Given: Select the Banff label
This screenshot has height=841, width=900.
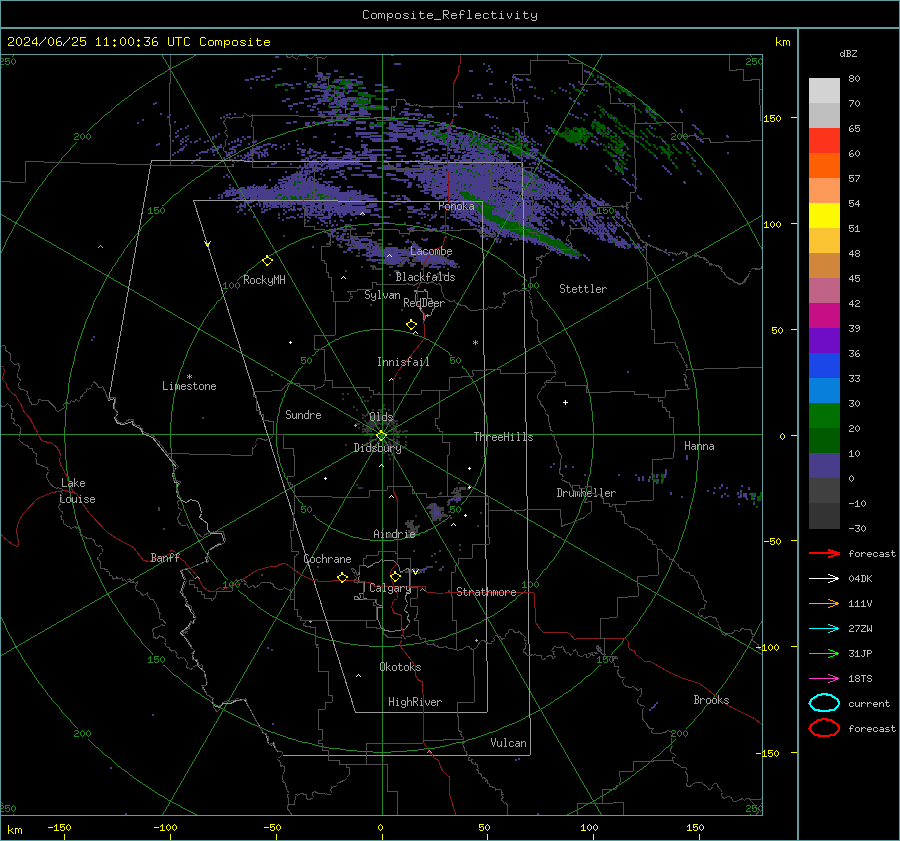Looking at the screenshot, I should tap(165, 557).
